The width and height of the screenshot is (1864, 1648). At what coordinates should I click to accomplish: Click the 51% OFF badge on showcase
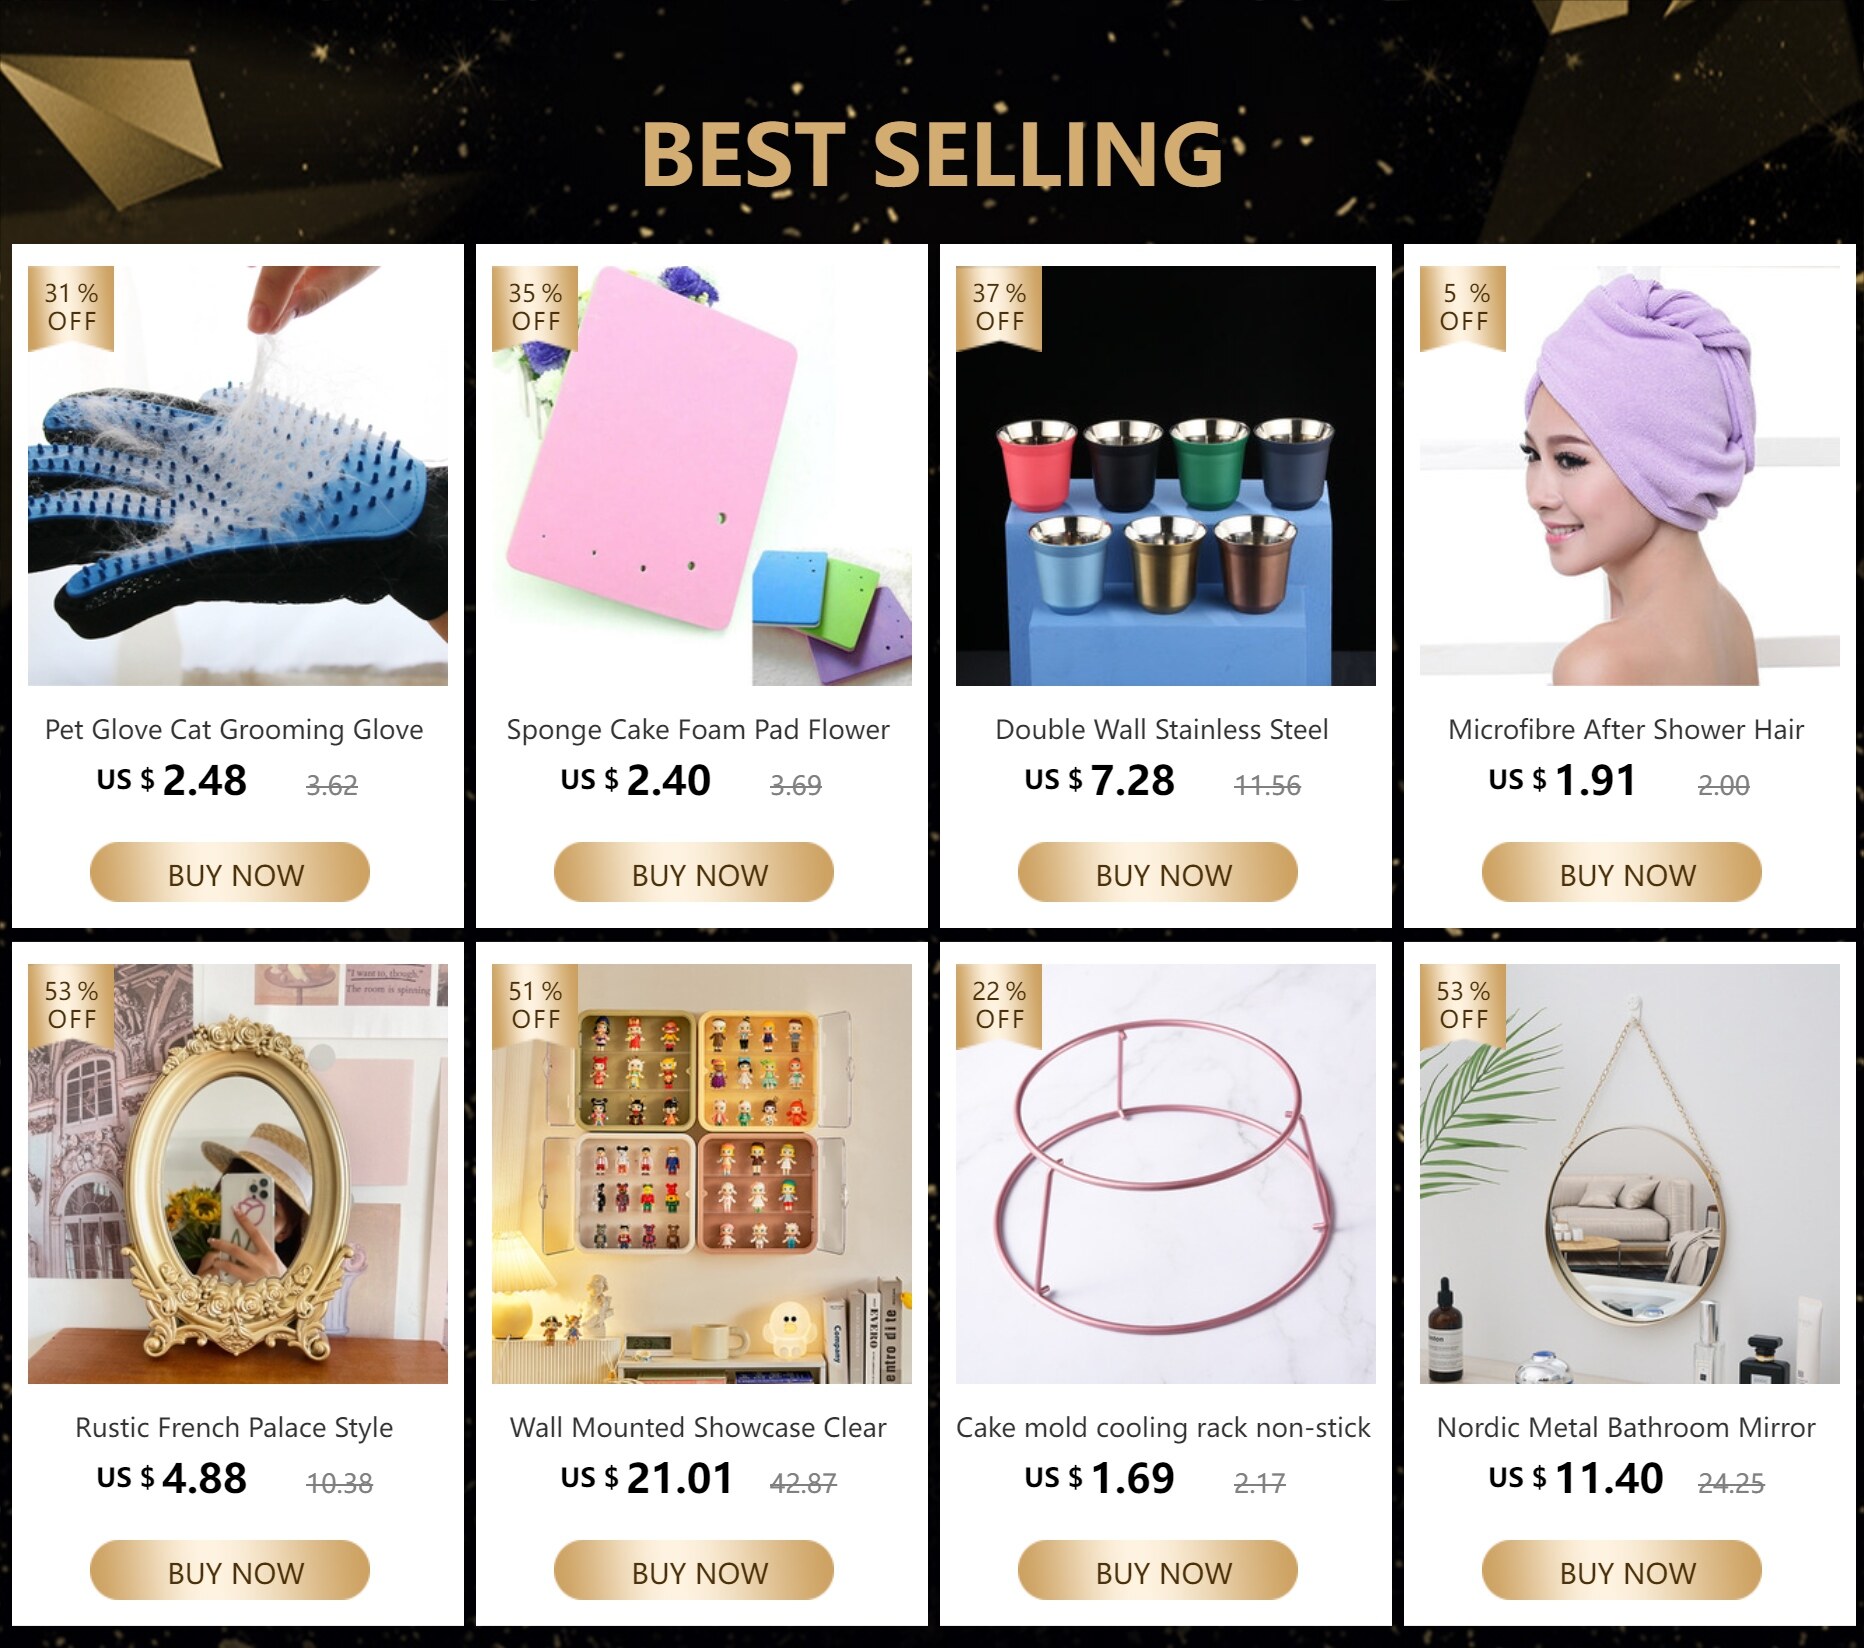pos(535,1006)
